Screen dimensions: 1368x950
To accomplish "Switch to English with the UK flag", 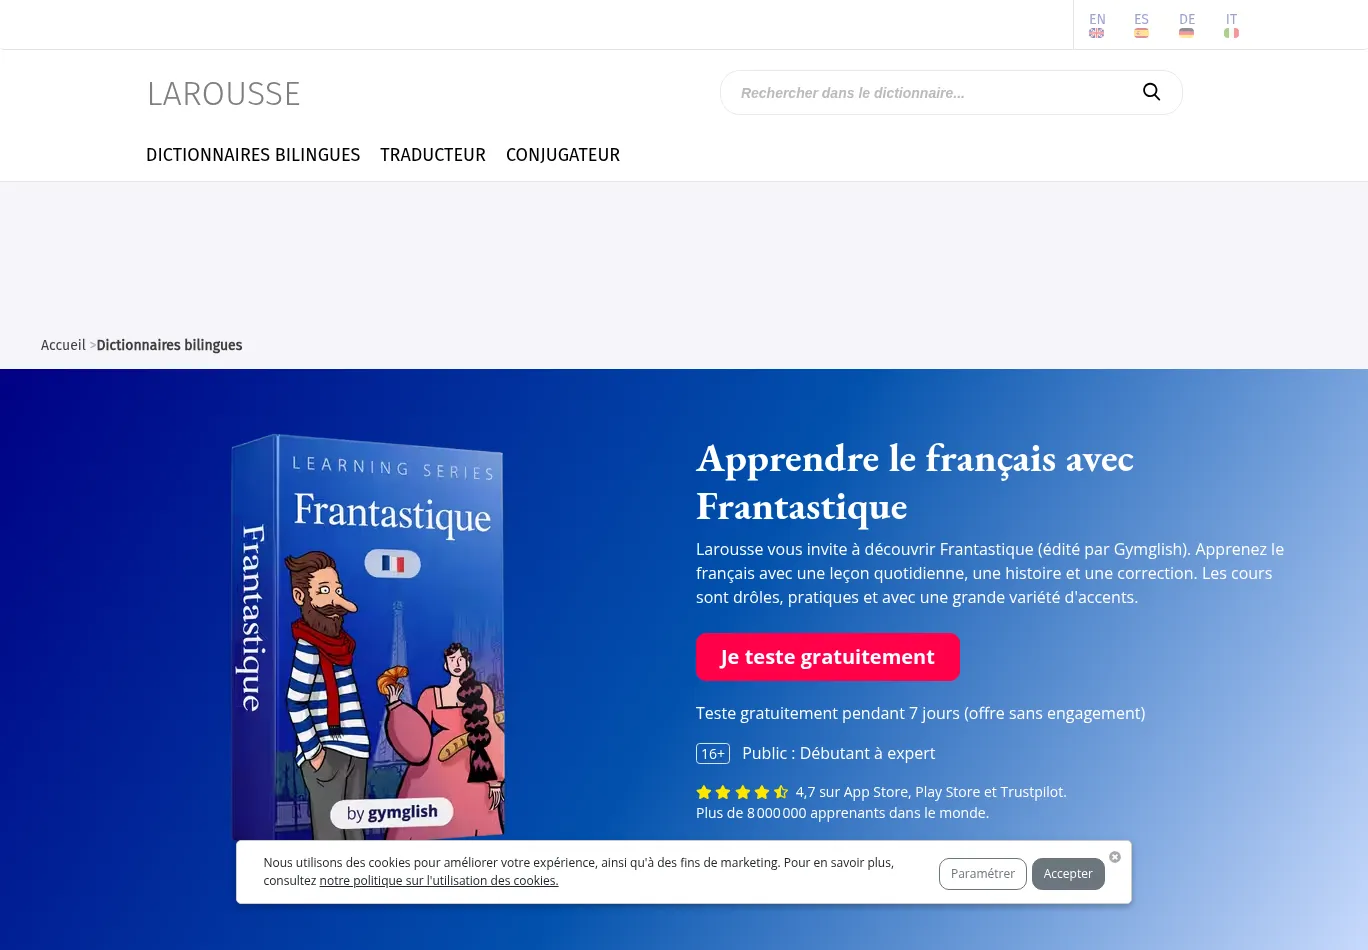I will pyautogui.click(x=1097, y=25).
